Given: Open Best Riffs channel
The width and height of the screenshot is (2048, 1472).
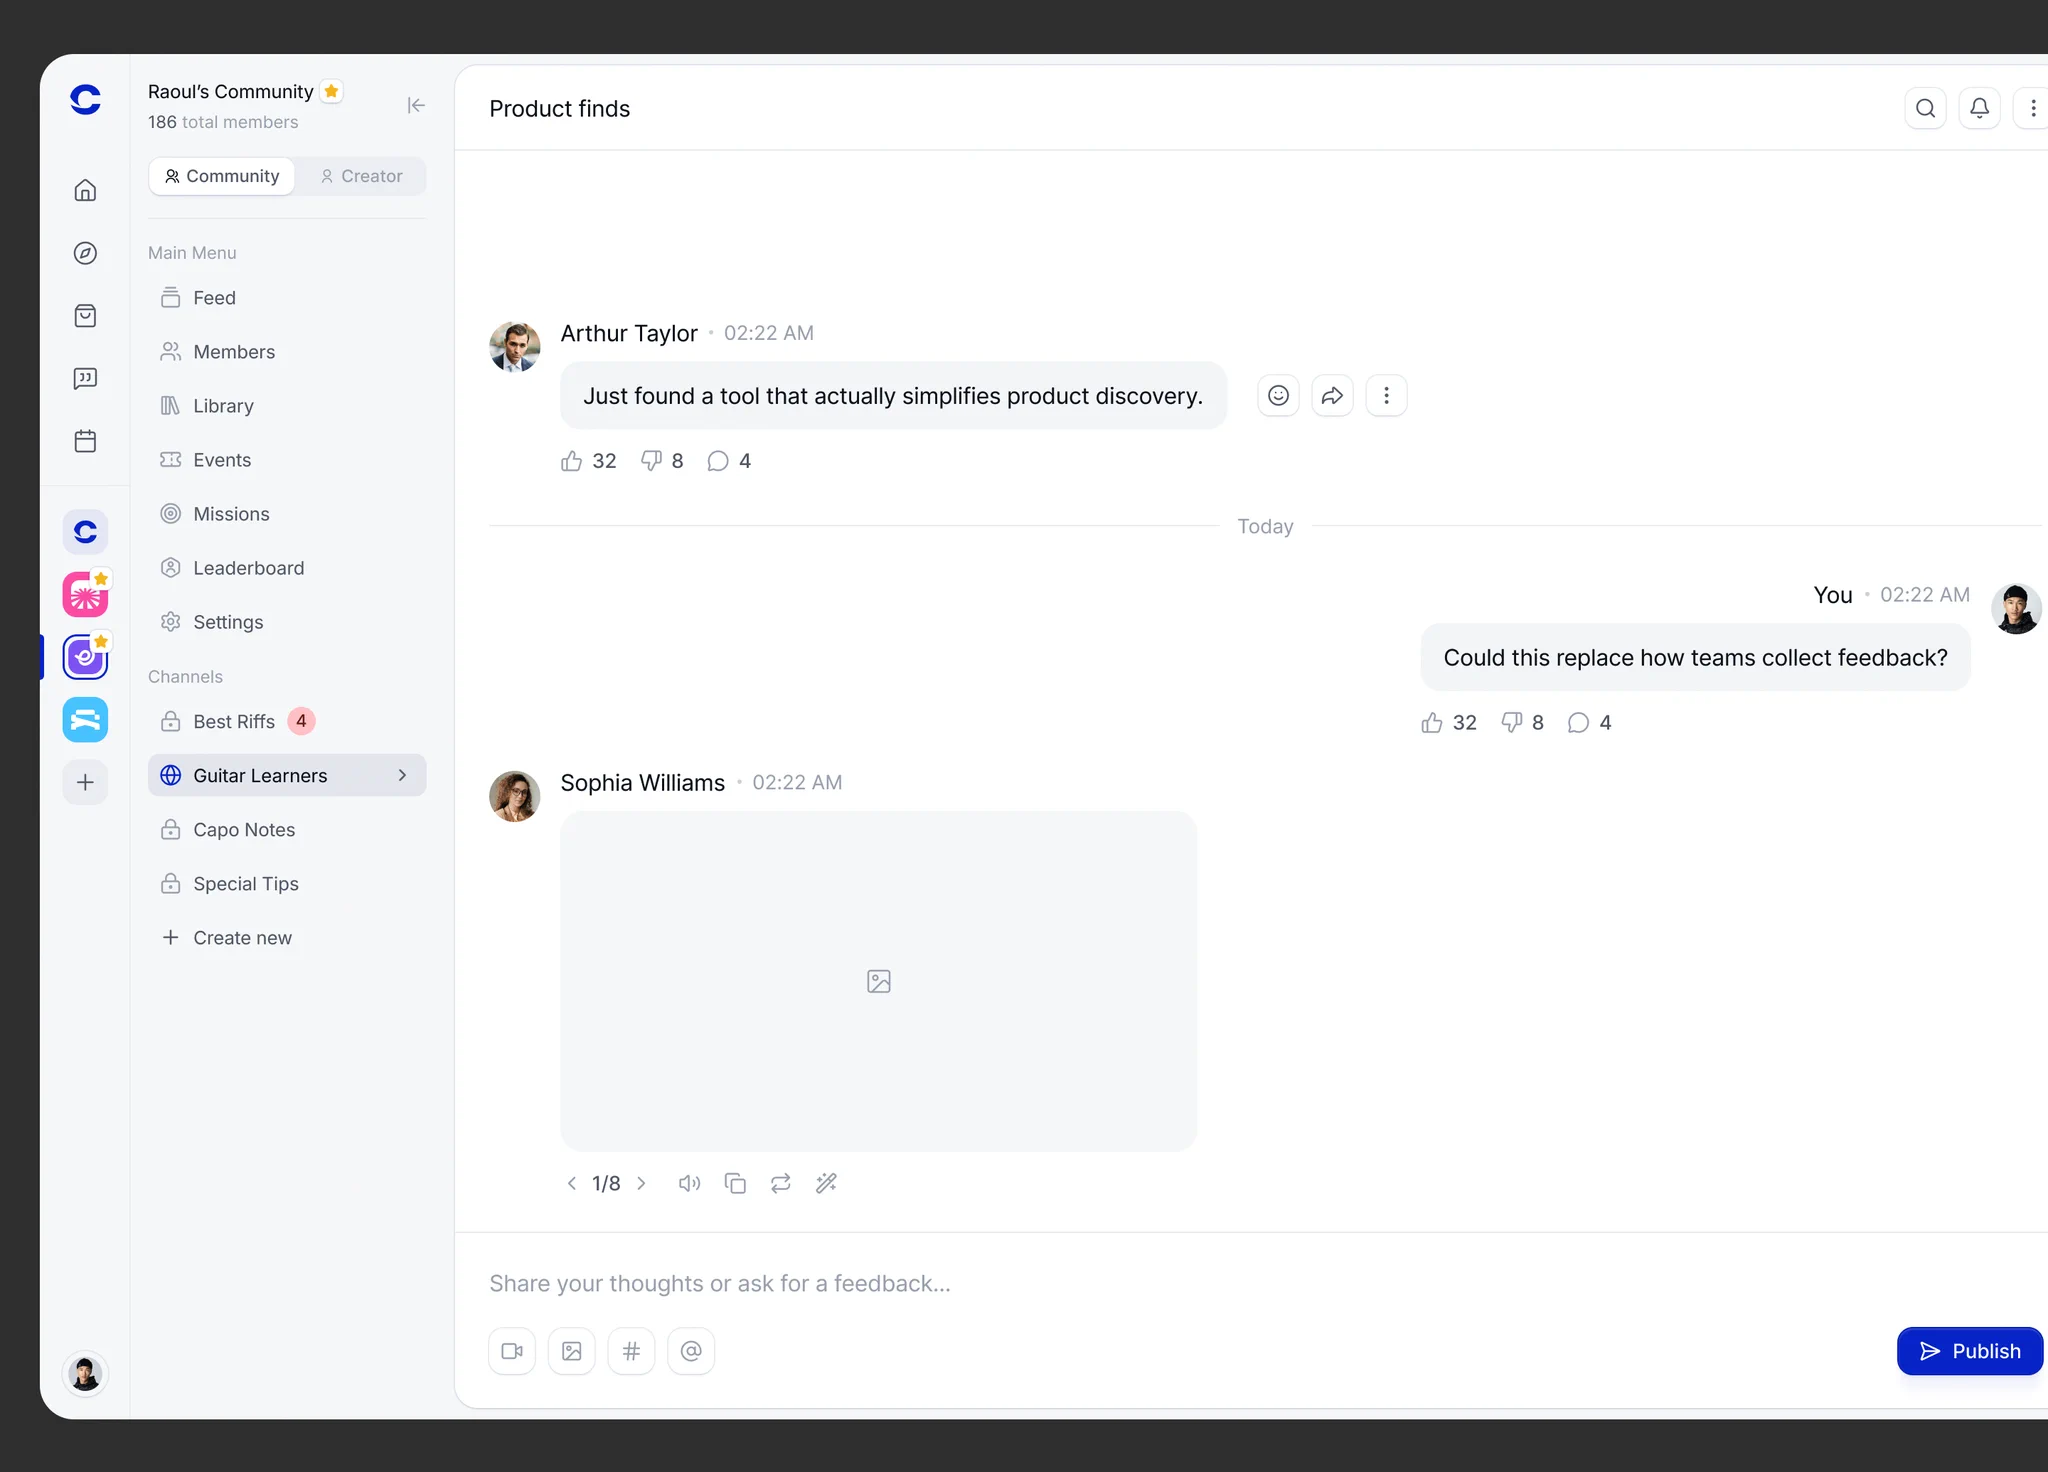Looking at the screenshot, I should [x=287, y=722].
